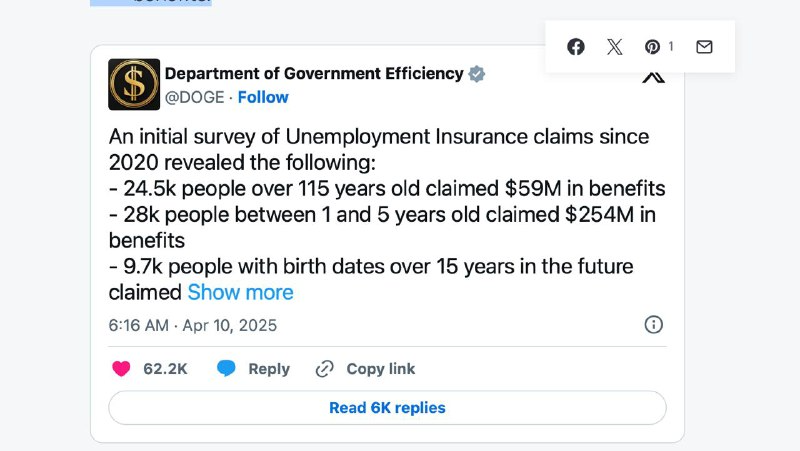Like the tweet with heart icon

(121, 369)
